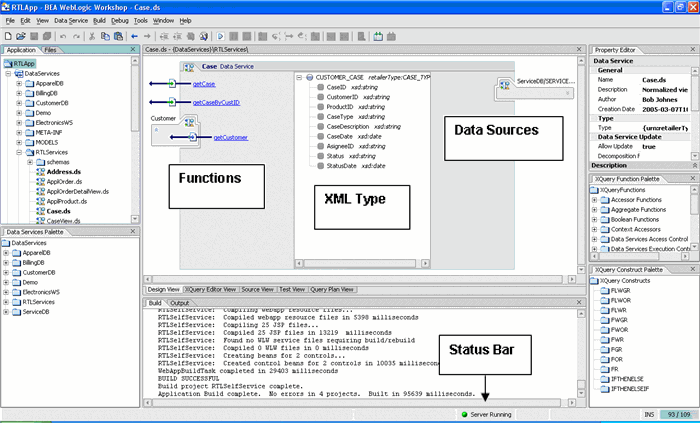Expand the schemas folder

click(29, 162)
